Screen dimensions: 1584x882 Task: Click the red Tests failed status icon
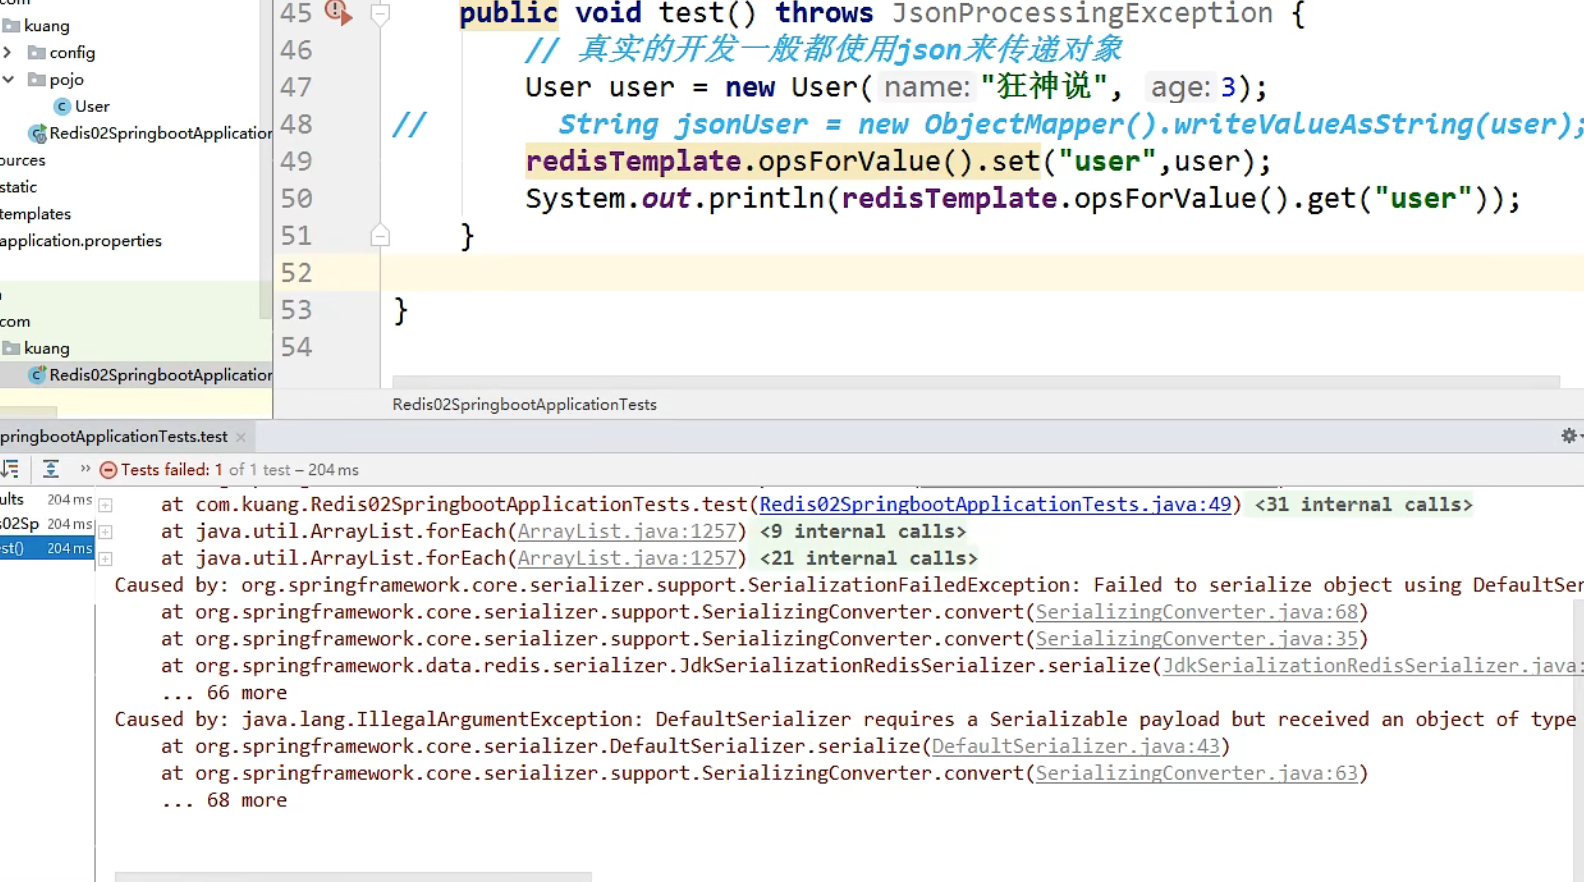pos(108,470)
